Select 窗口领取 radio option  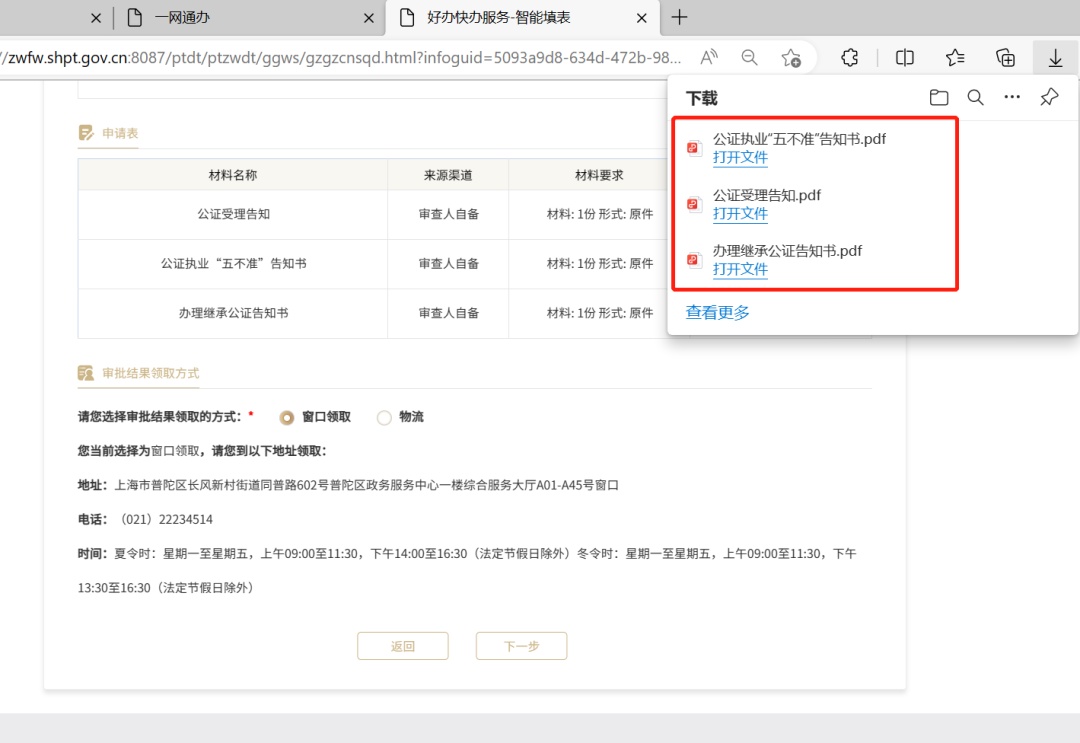click(287, 417)
